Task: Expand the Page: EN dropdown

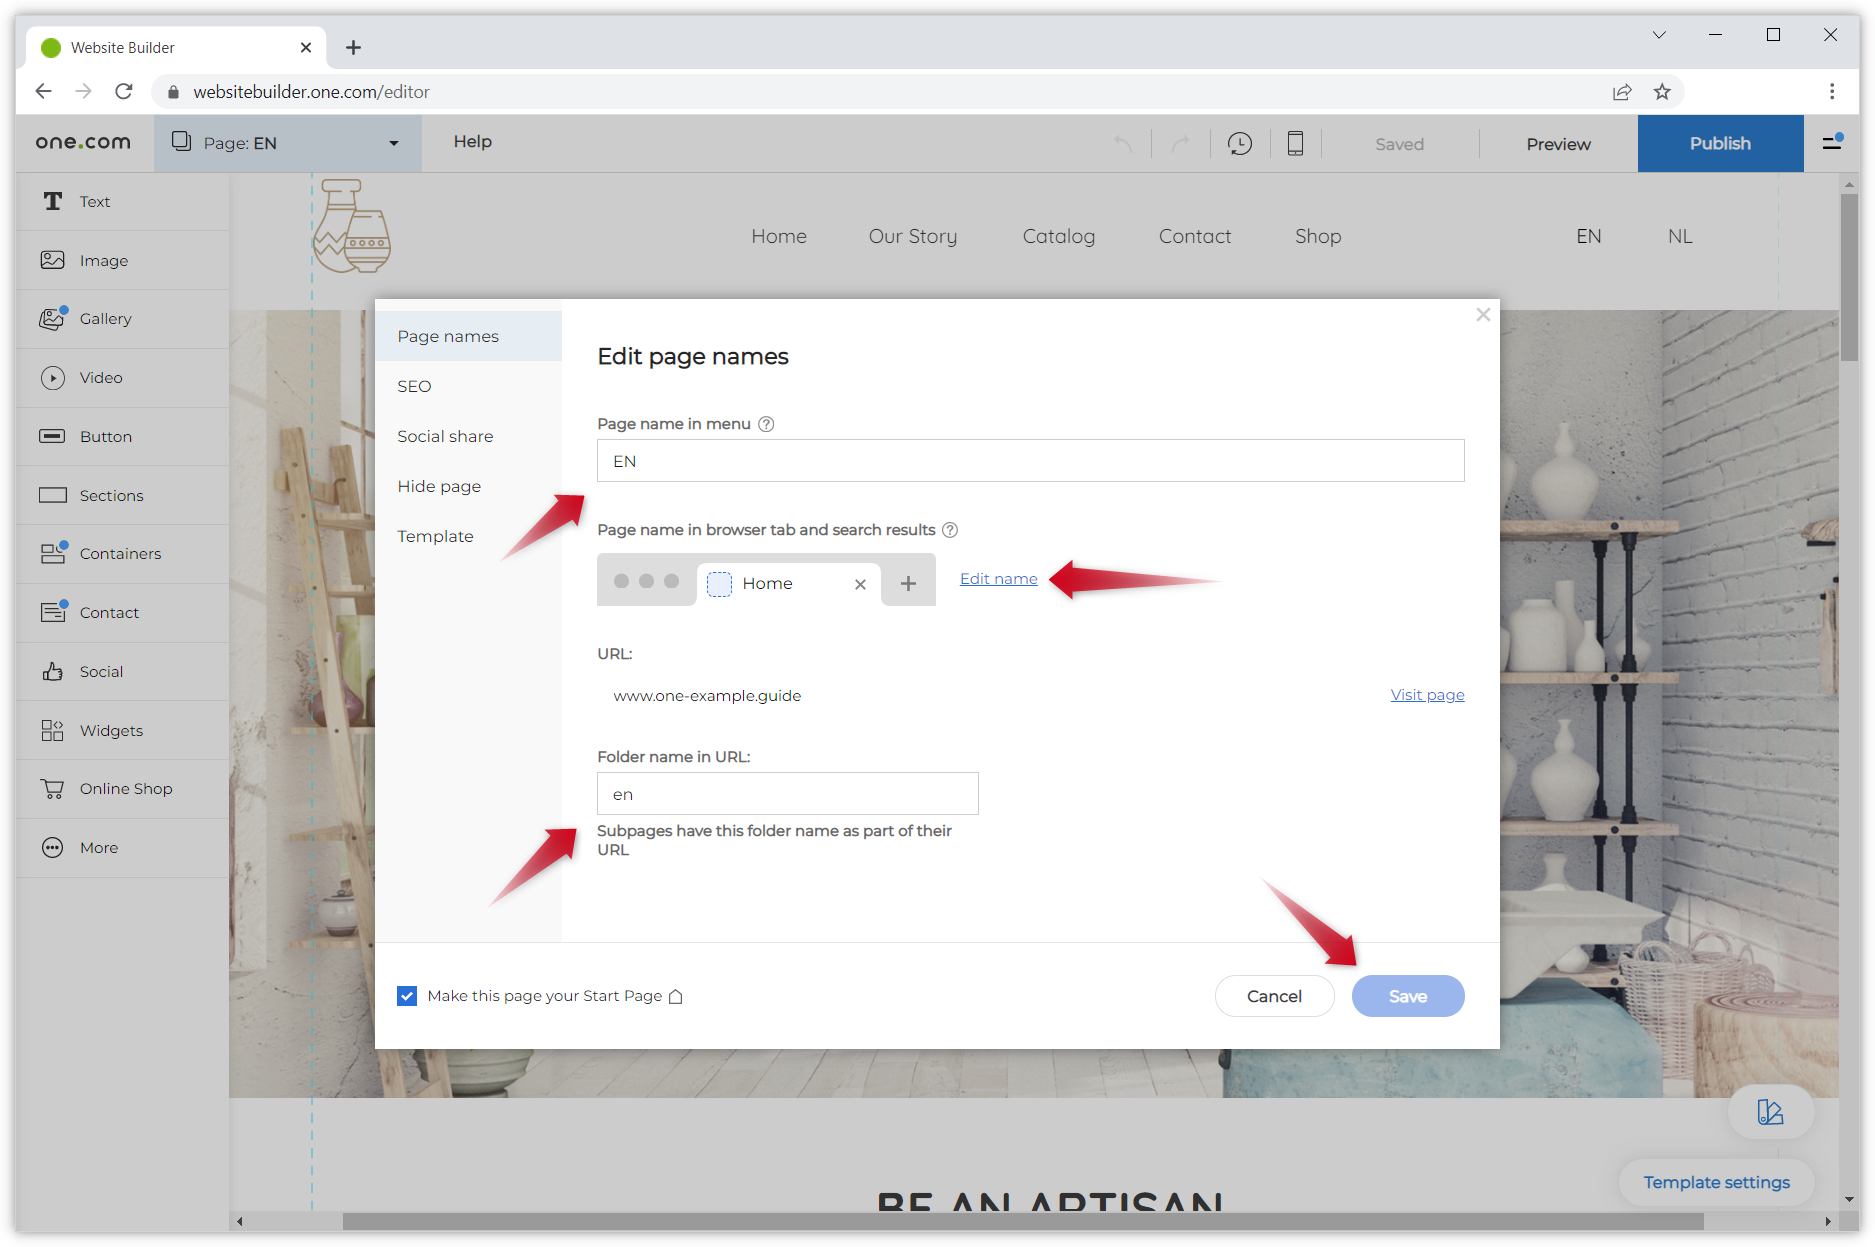Action: [393, 143]
